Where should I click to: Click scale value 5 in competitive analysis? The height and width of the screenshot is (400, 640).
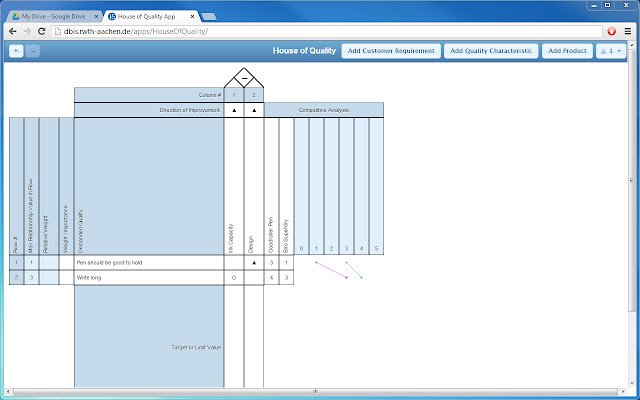376,249
